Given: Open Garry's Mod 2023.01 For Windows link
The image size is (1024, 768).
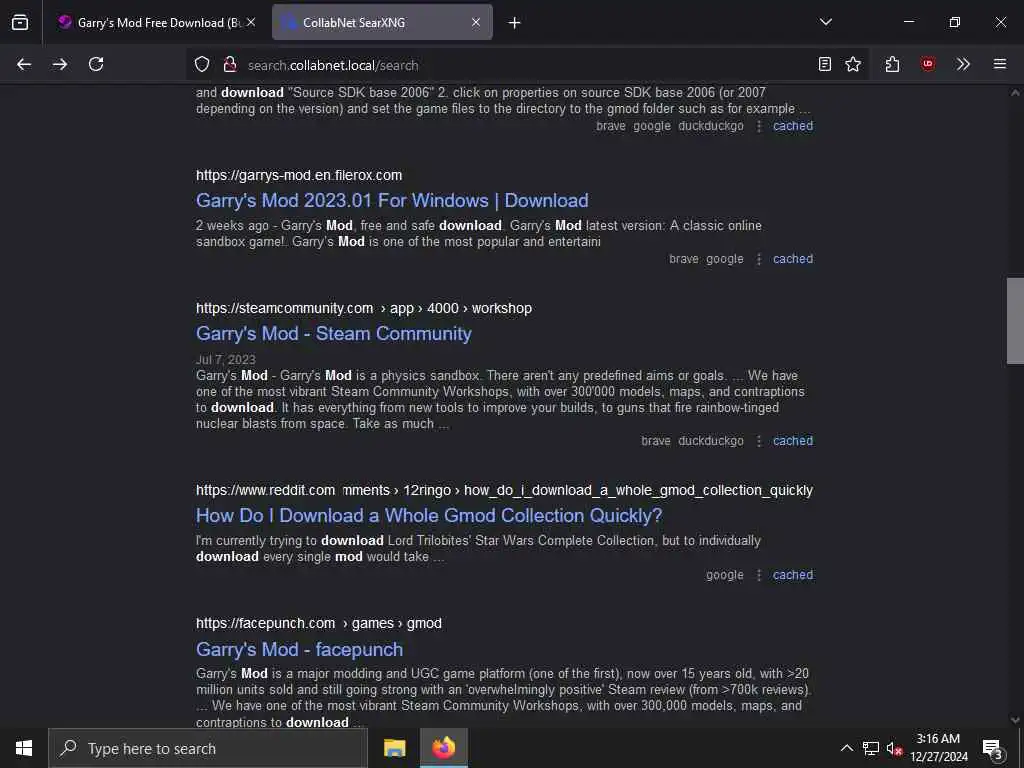Looking at the screenshot, I should point(392,200).
